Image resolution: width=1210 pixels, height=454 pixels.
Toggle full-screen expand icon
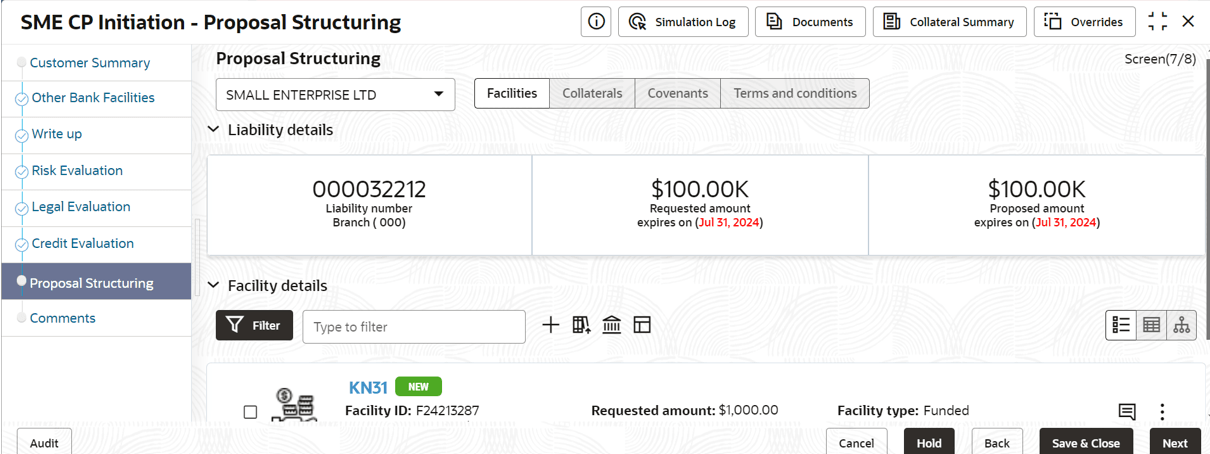coord(1158,21)
